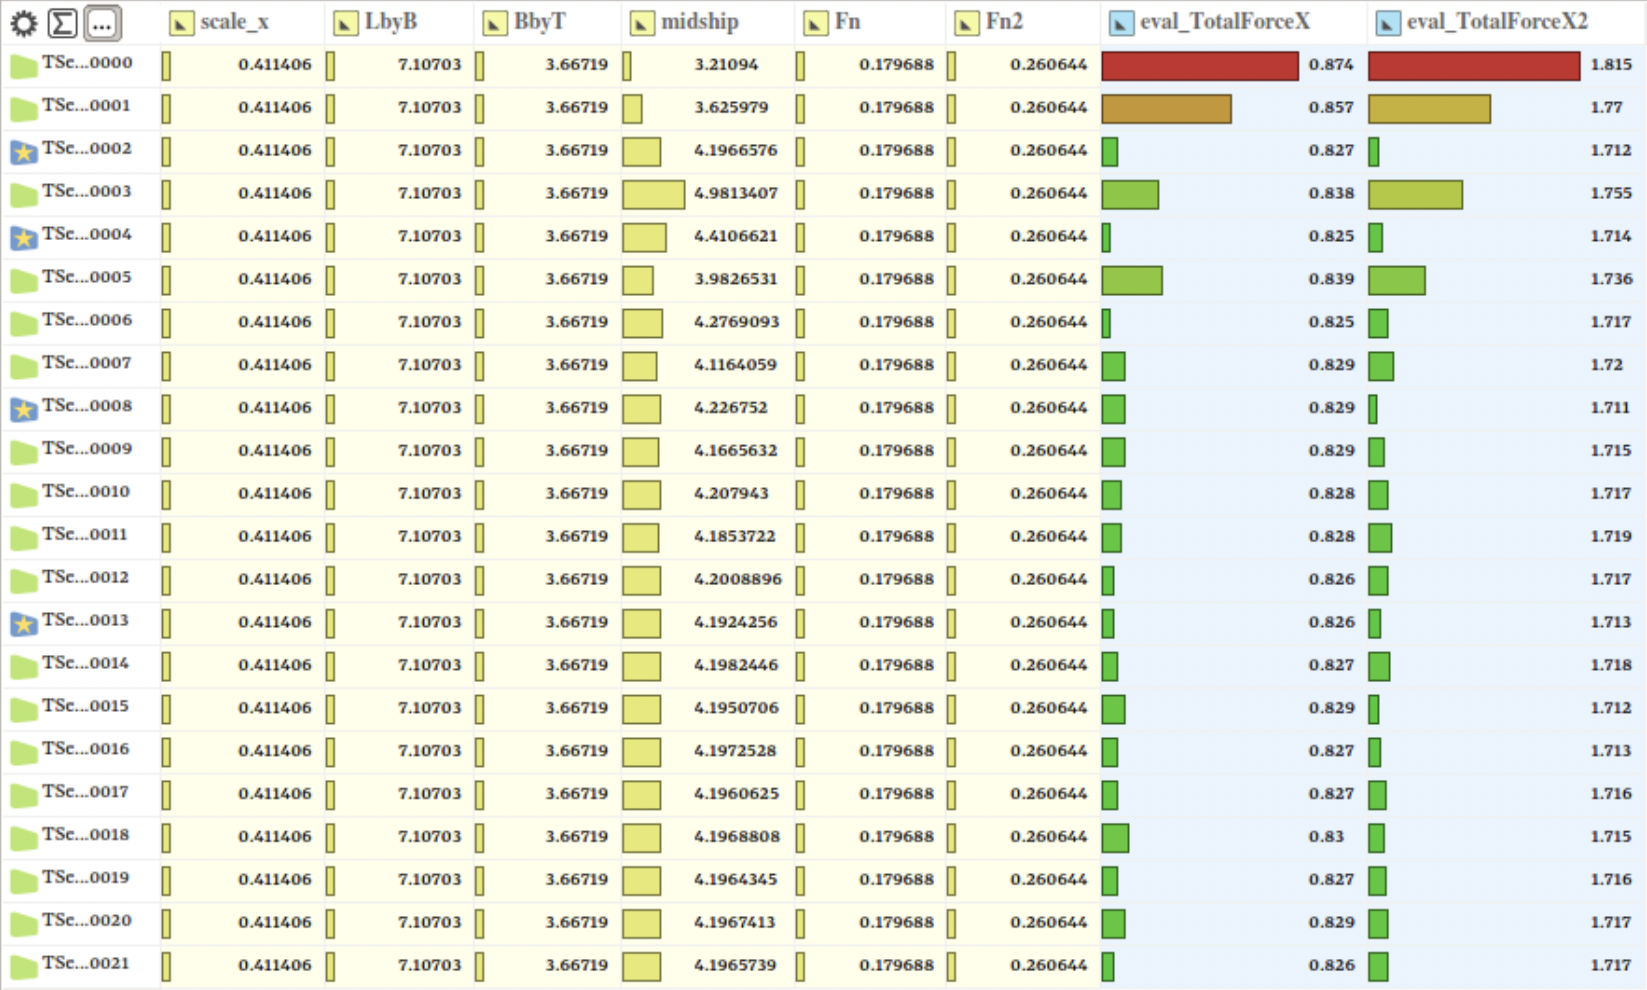Select design row TSe...0014

pyautogui.click(x=823, y=666)
